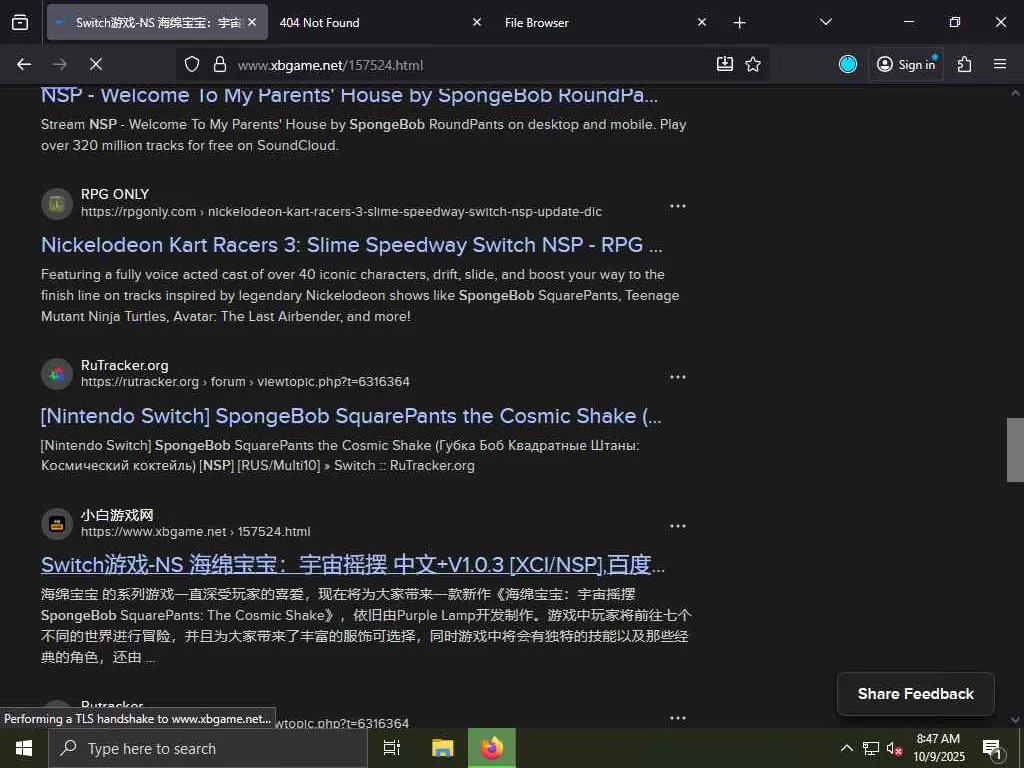Open File Explorer from taskbar
This screenshot has height=768, width=1024.
[443, 748]
